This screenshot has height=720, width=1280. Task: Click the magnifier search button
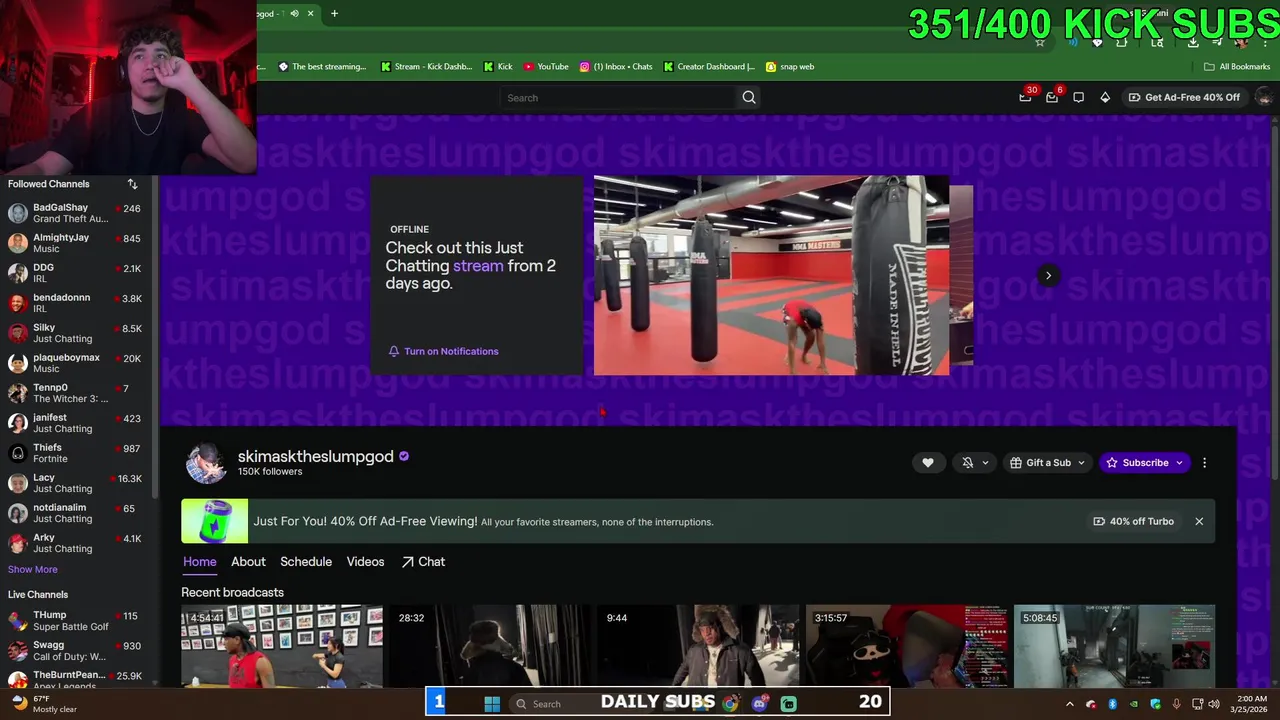pyautogui.click(x=749, y=97)
